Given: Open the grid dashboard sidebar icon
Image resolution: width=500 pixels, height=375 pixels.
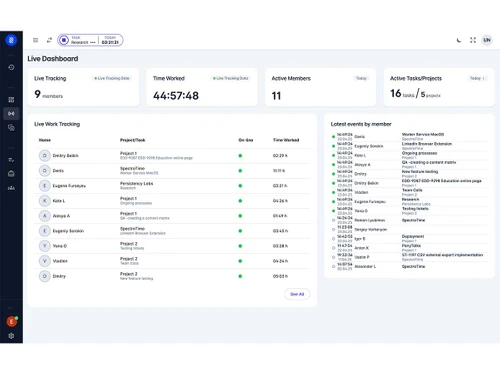Looking at the screenshot, I should click(x=11, y=99).
